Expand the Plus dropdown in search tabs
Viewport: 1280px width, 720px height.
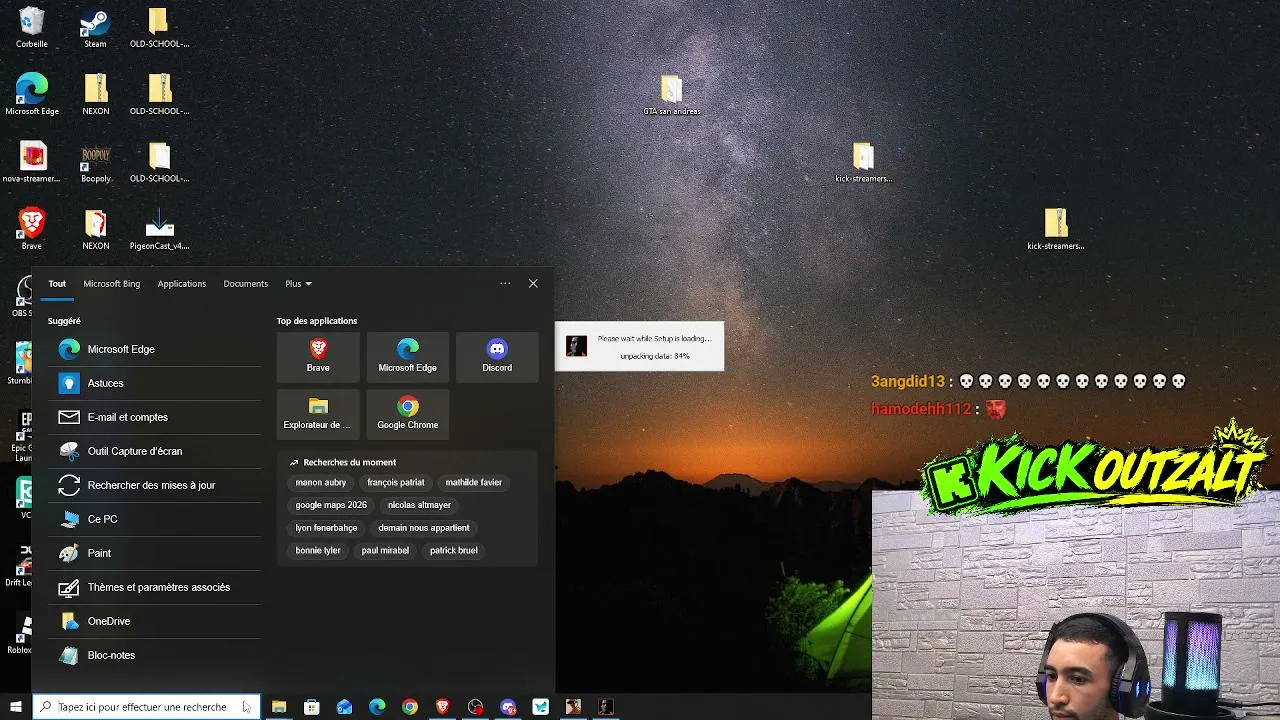[x=298, y=284]
